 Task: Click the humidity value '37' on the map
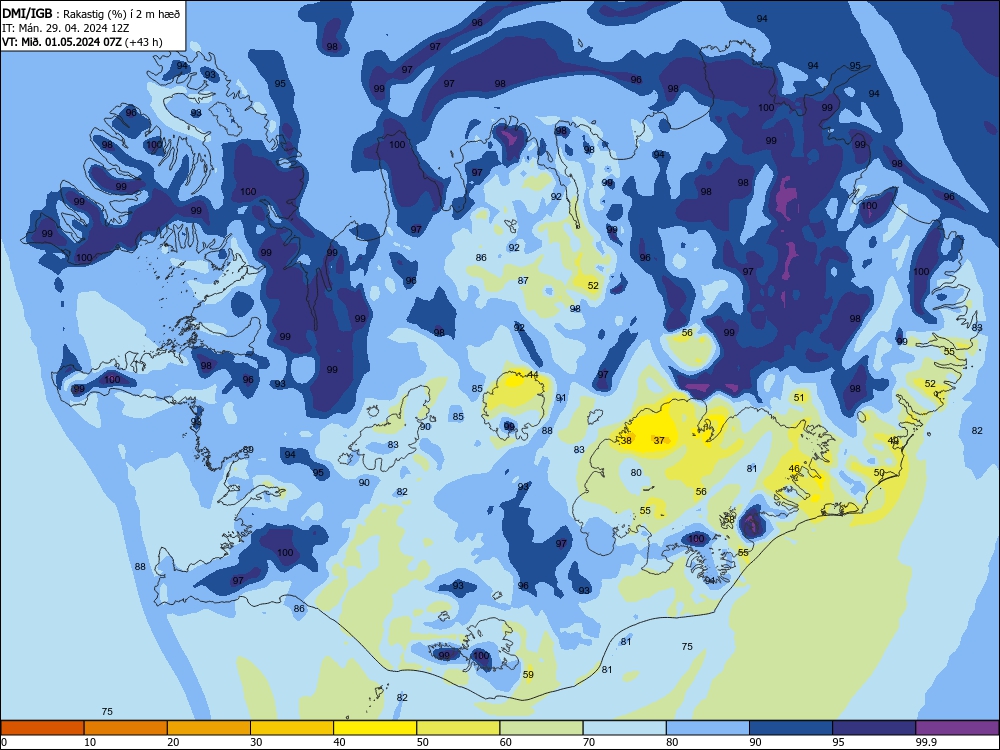tap(659, 440)
